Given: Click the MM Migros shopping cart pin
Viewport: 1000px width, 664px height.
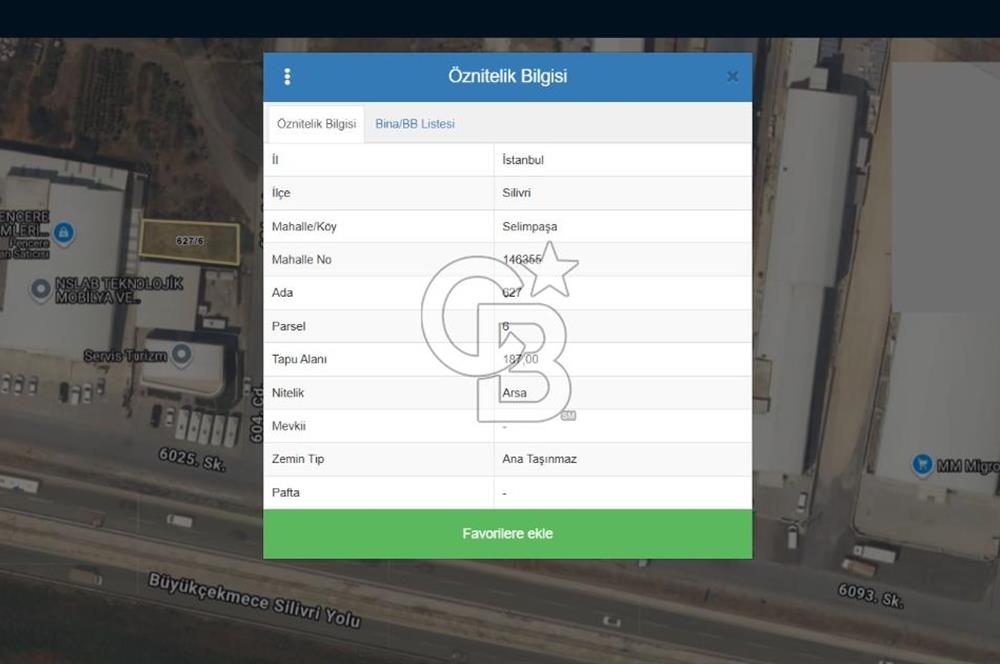Looking at the screenshot, I should point(922,464).
